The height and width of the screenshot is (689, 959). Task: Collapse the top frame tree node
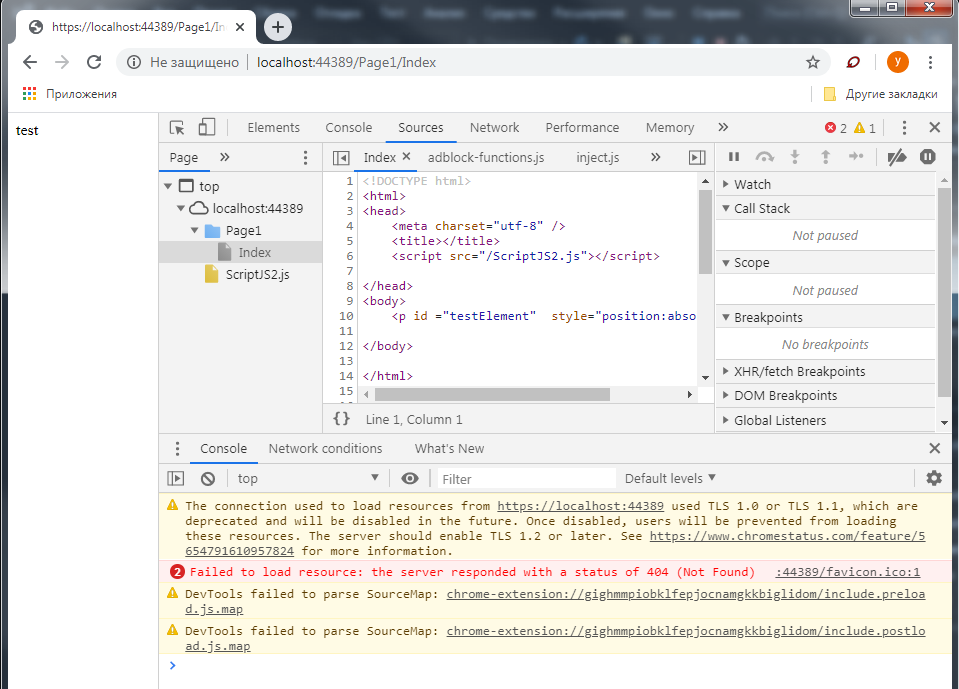(168, 186)
